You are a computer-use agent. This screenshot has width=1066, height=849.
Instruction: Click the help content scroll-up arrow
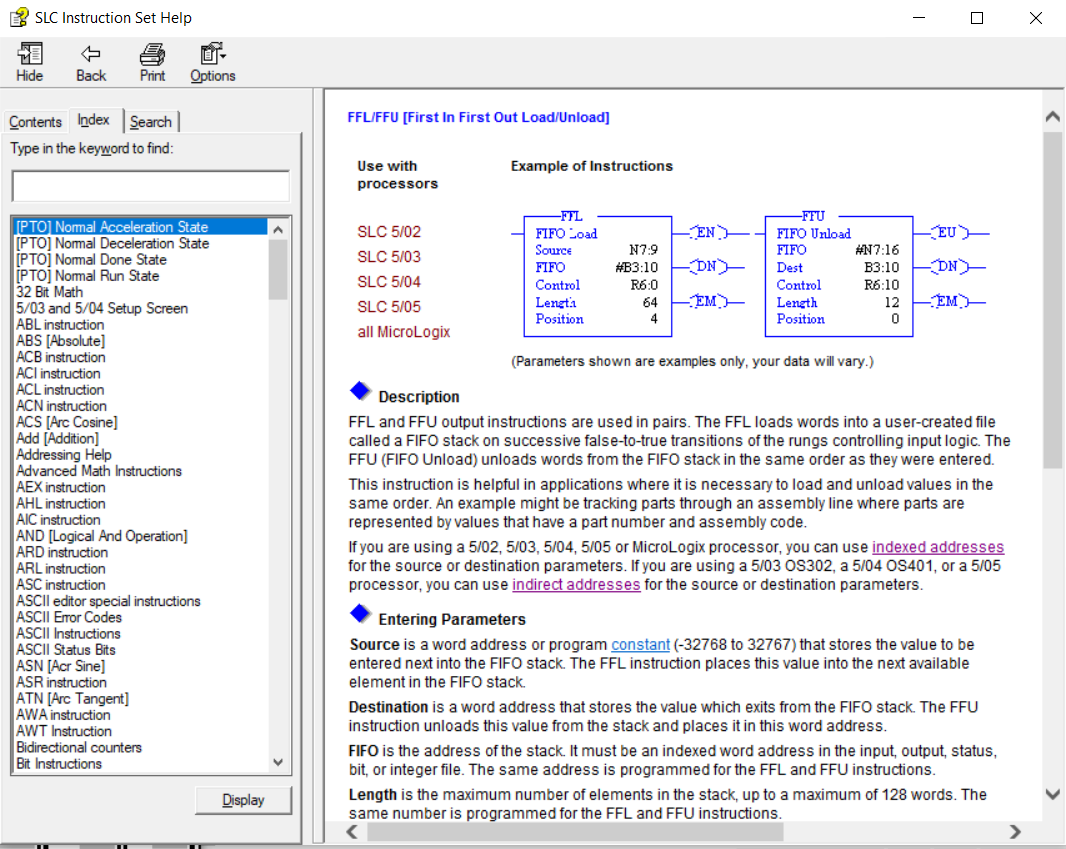(x=1052, y=116)
